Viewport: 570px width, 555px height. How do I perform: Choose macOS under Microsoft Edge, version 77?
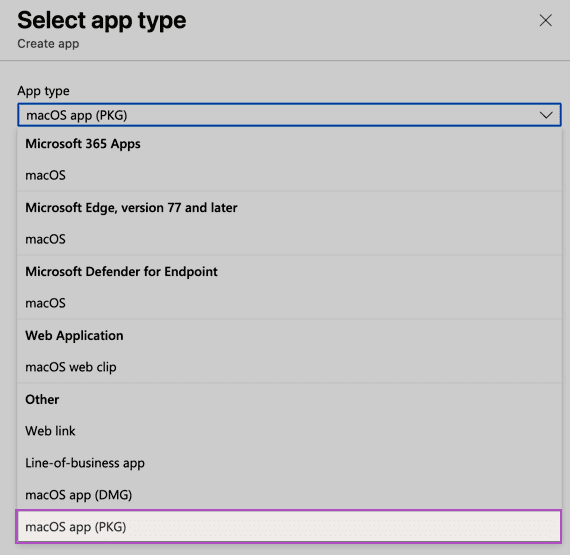[289, 239]
